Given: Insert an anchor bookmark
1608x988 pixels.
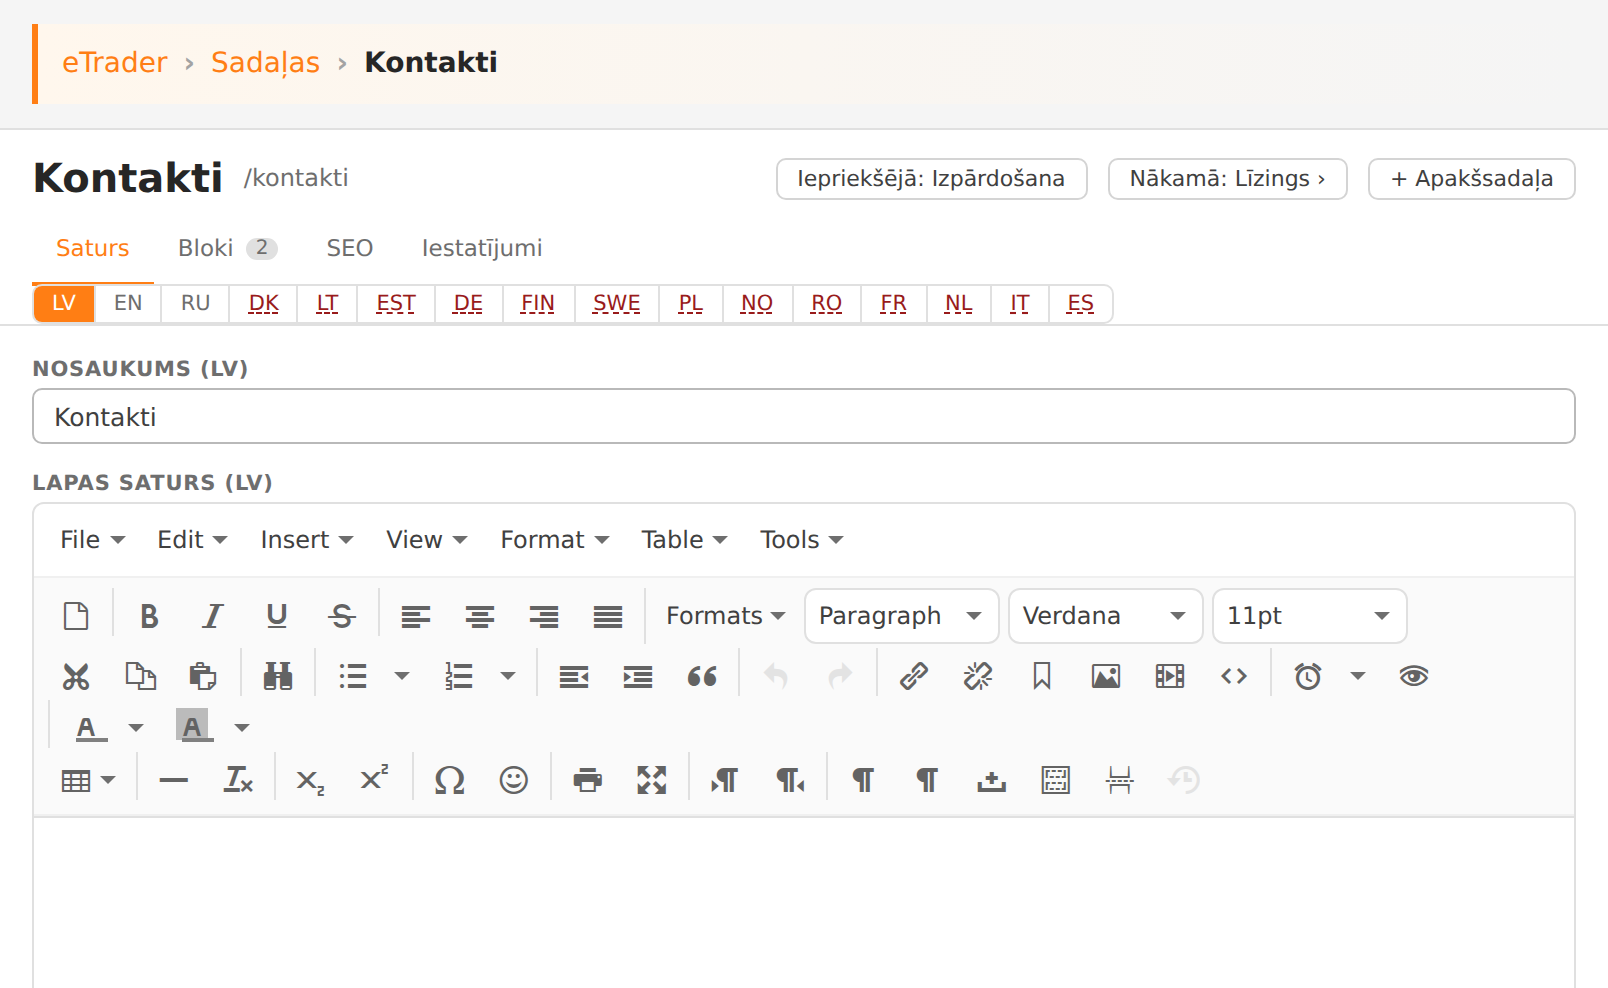Looking at the screenshot, I should [x=1042, y=677].
